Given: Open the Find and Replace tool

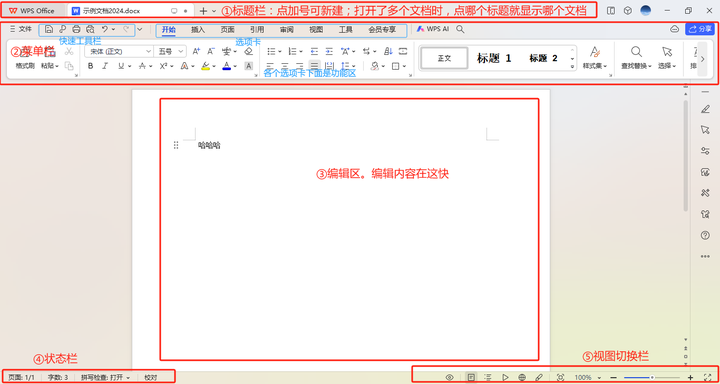Looking at the screenshot, I should click(636, 58).
